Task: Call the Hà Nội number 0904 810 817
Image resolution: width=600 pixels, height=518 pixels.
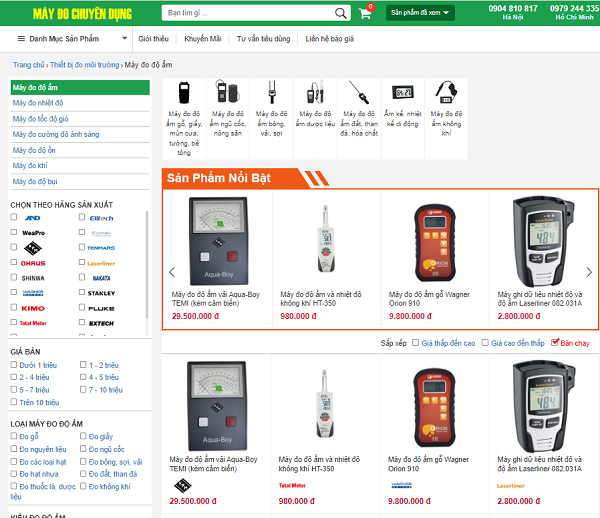Action: click(x=513, y=8)
